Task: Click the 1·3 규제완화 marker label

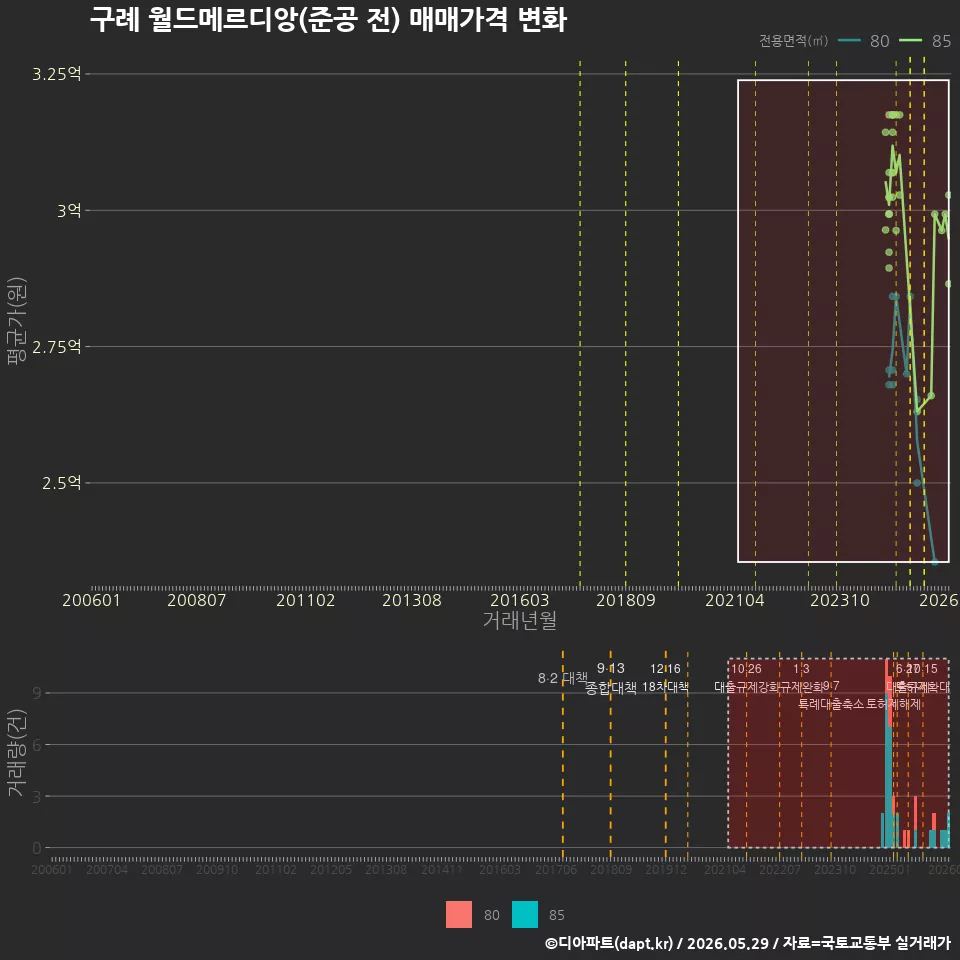Action: 801,678
